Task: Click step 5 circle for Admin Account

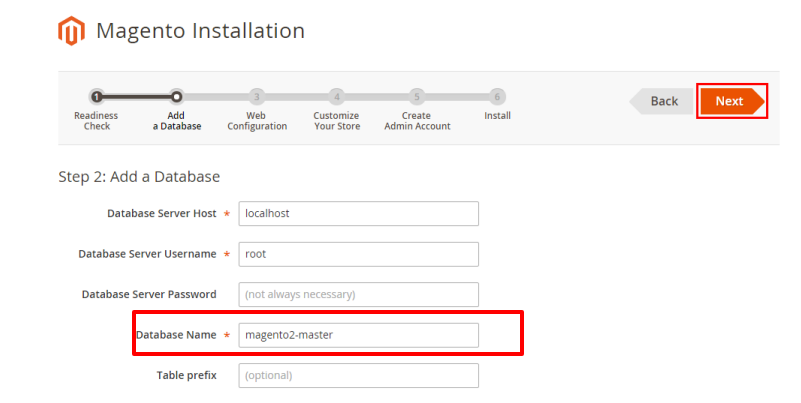Action: pos(417,97)
